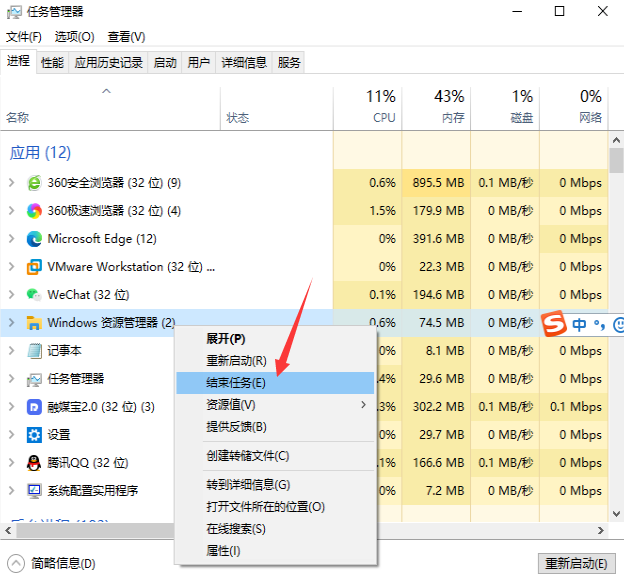The width and height of the screenshot is (624, 588).
Task: Sort processes by the 内存 column
Action: (451, 107)
